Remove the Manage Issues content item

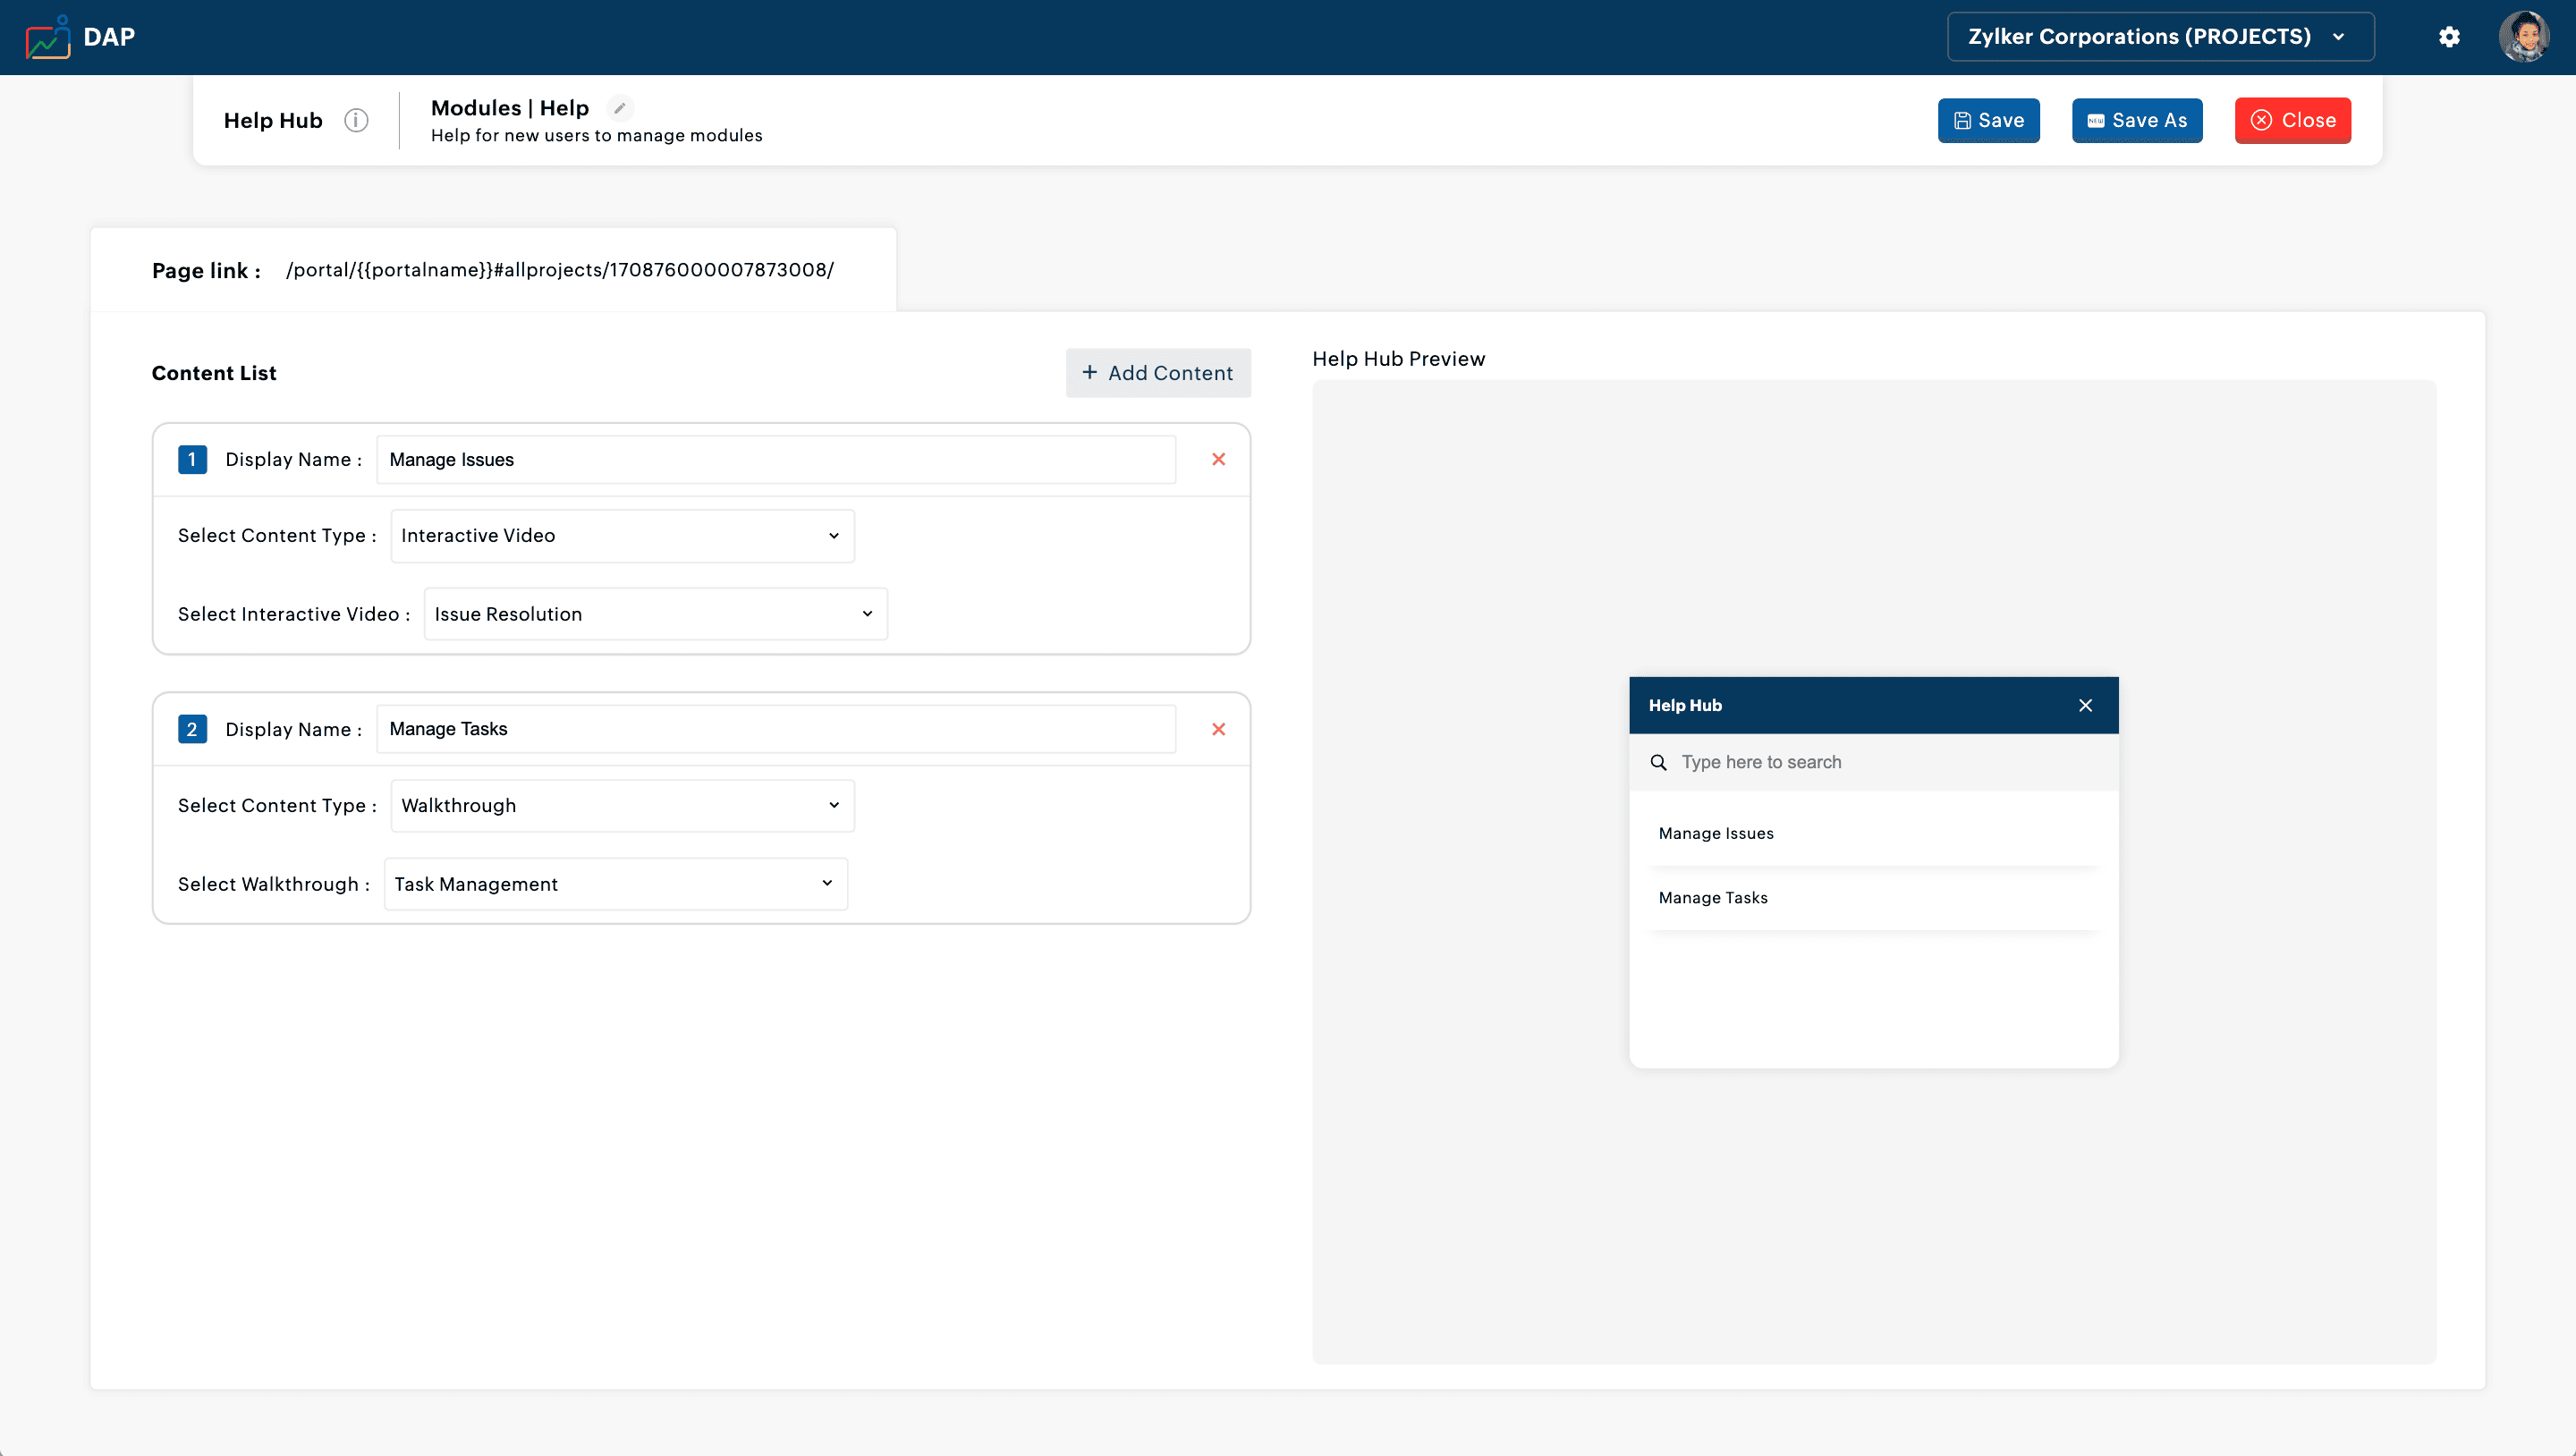click(x=1218, y=459)
